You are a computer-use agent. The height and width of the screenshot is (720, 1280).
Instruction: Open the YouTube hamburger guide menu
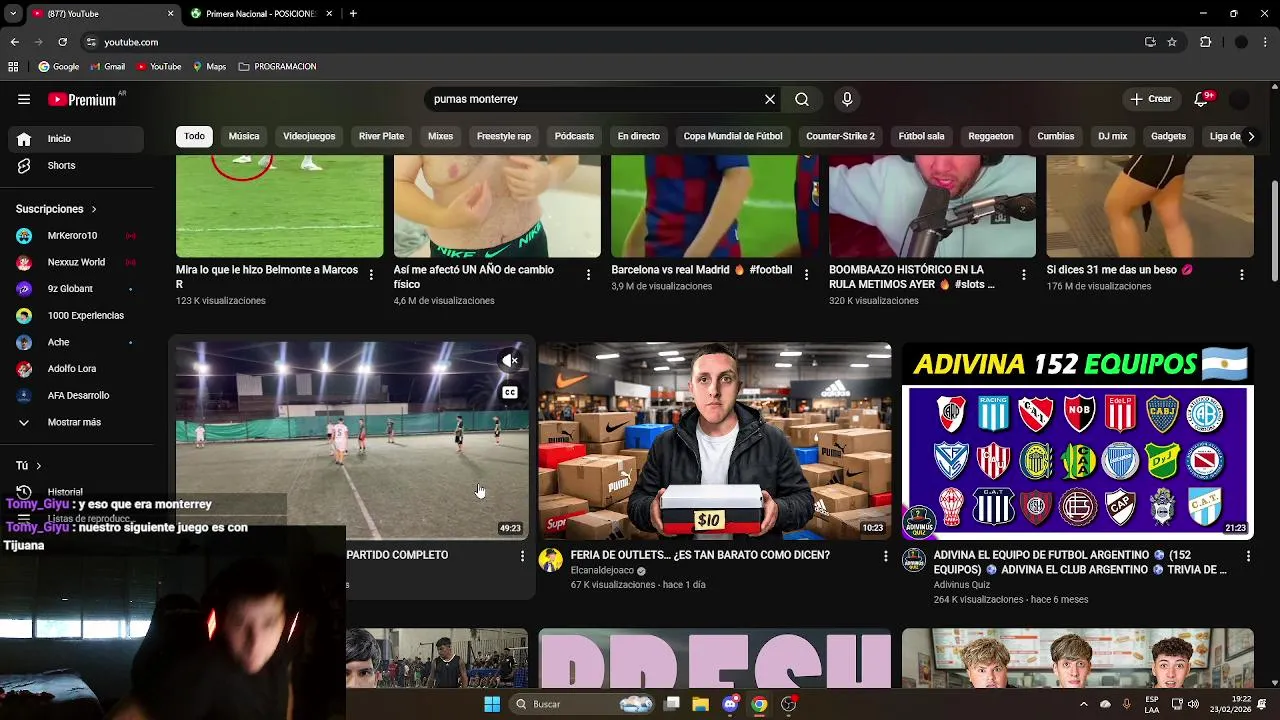coord(24,99)
